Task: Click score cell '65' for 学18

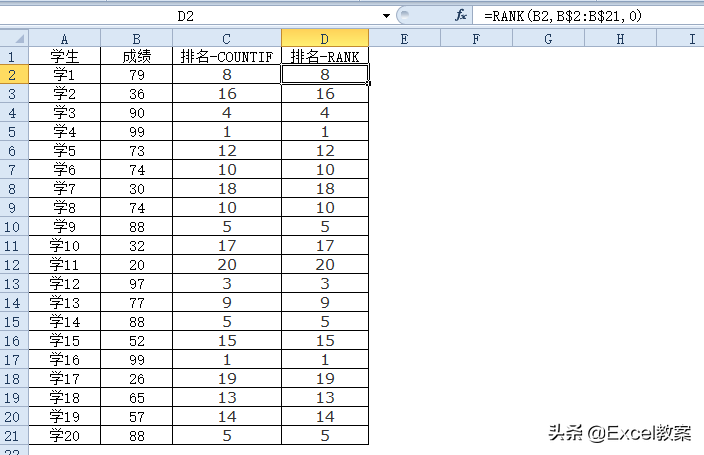Action: pos(136,398)
